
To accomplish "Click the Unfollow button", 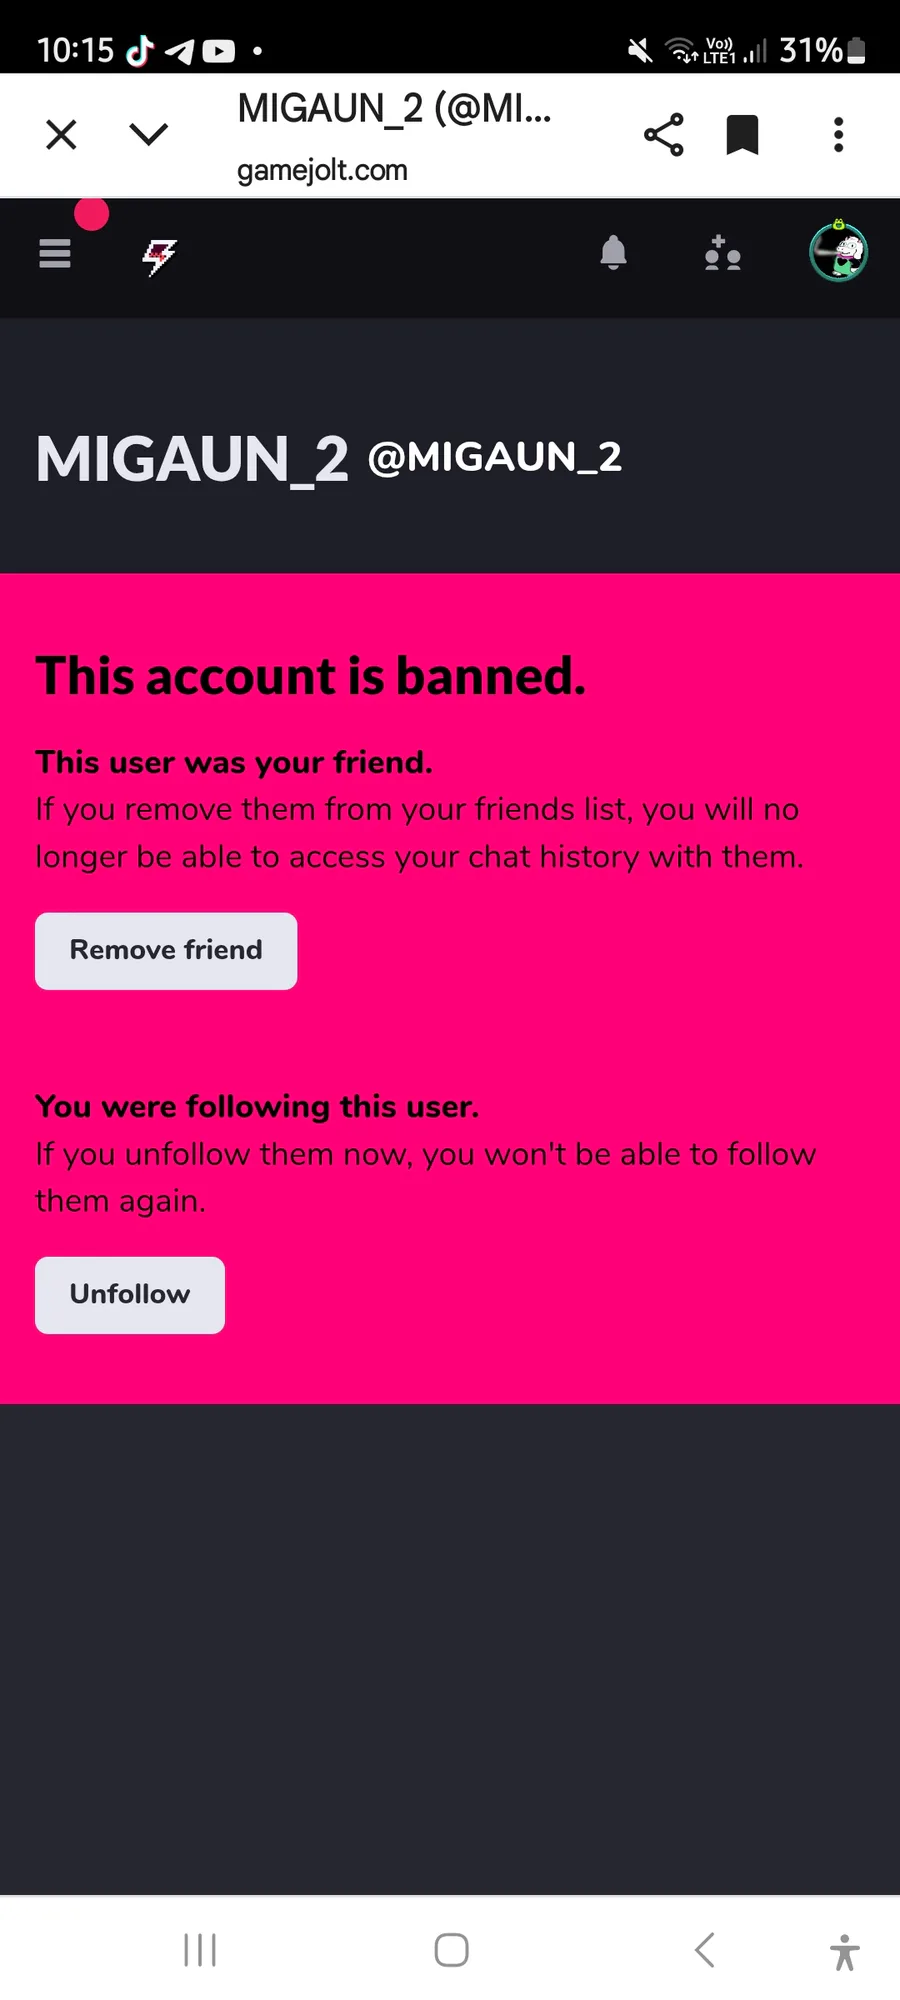I will click(130, 1295).
